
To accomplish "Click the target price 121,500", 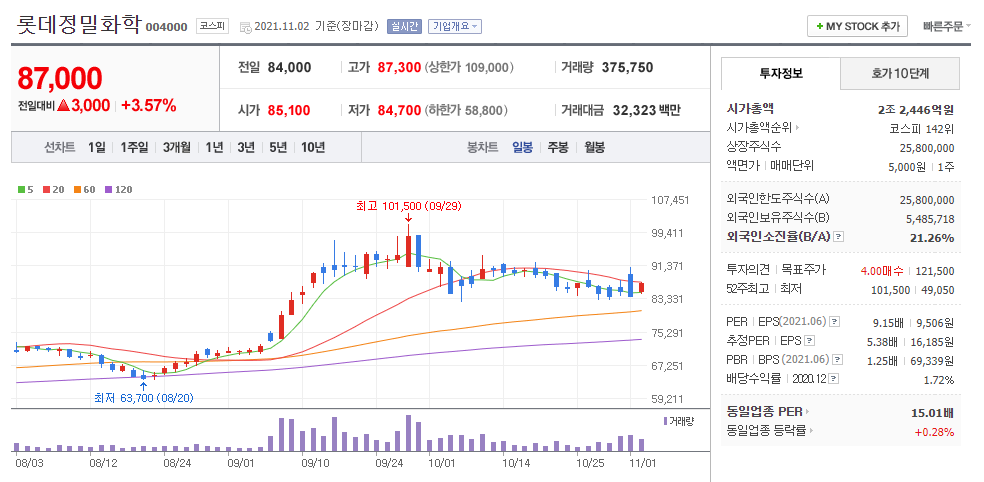I will point(935,271).
